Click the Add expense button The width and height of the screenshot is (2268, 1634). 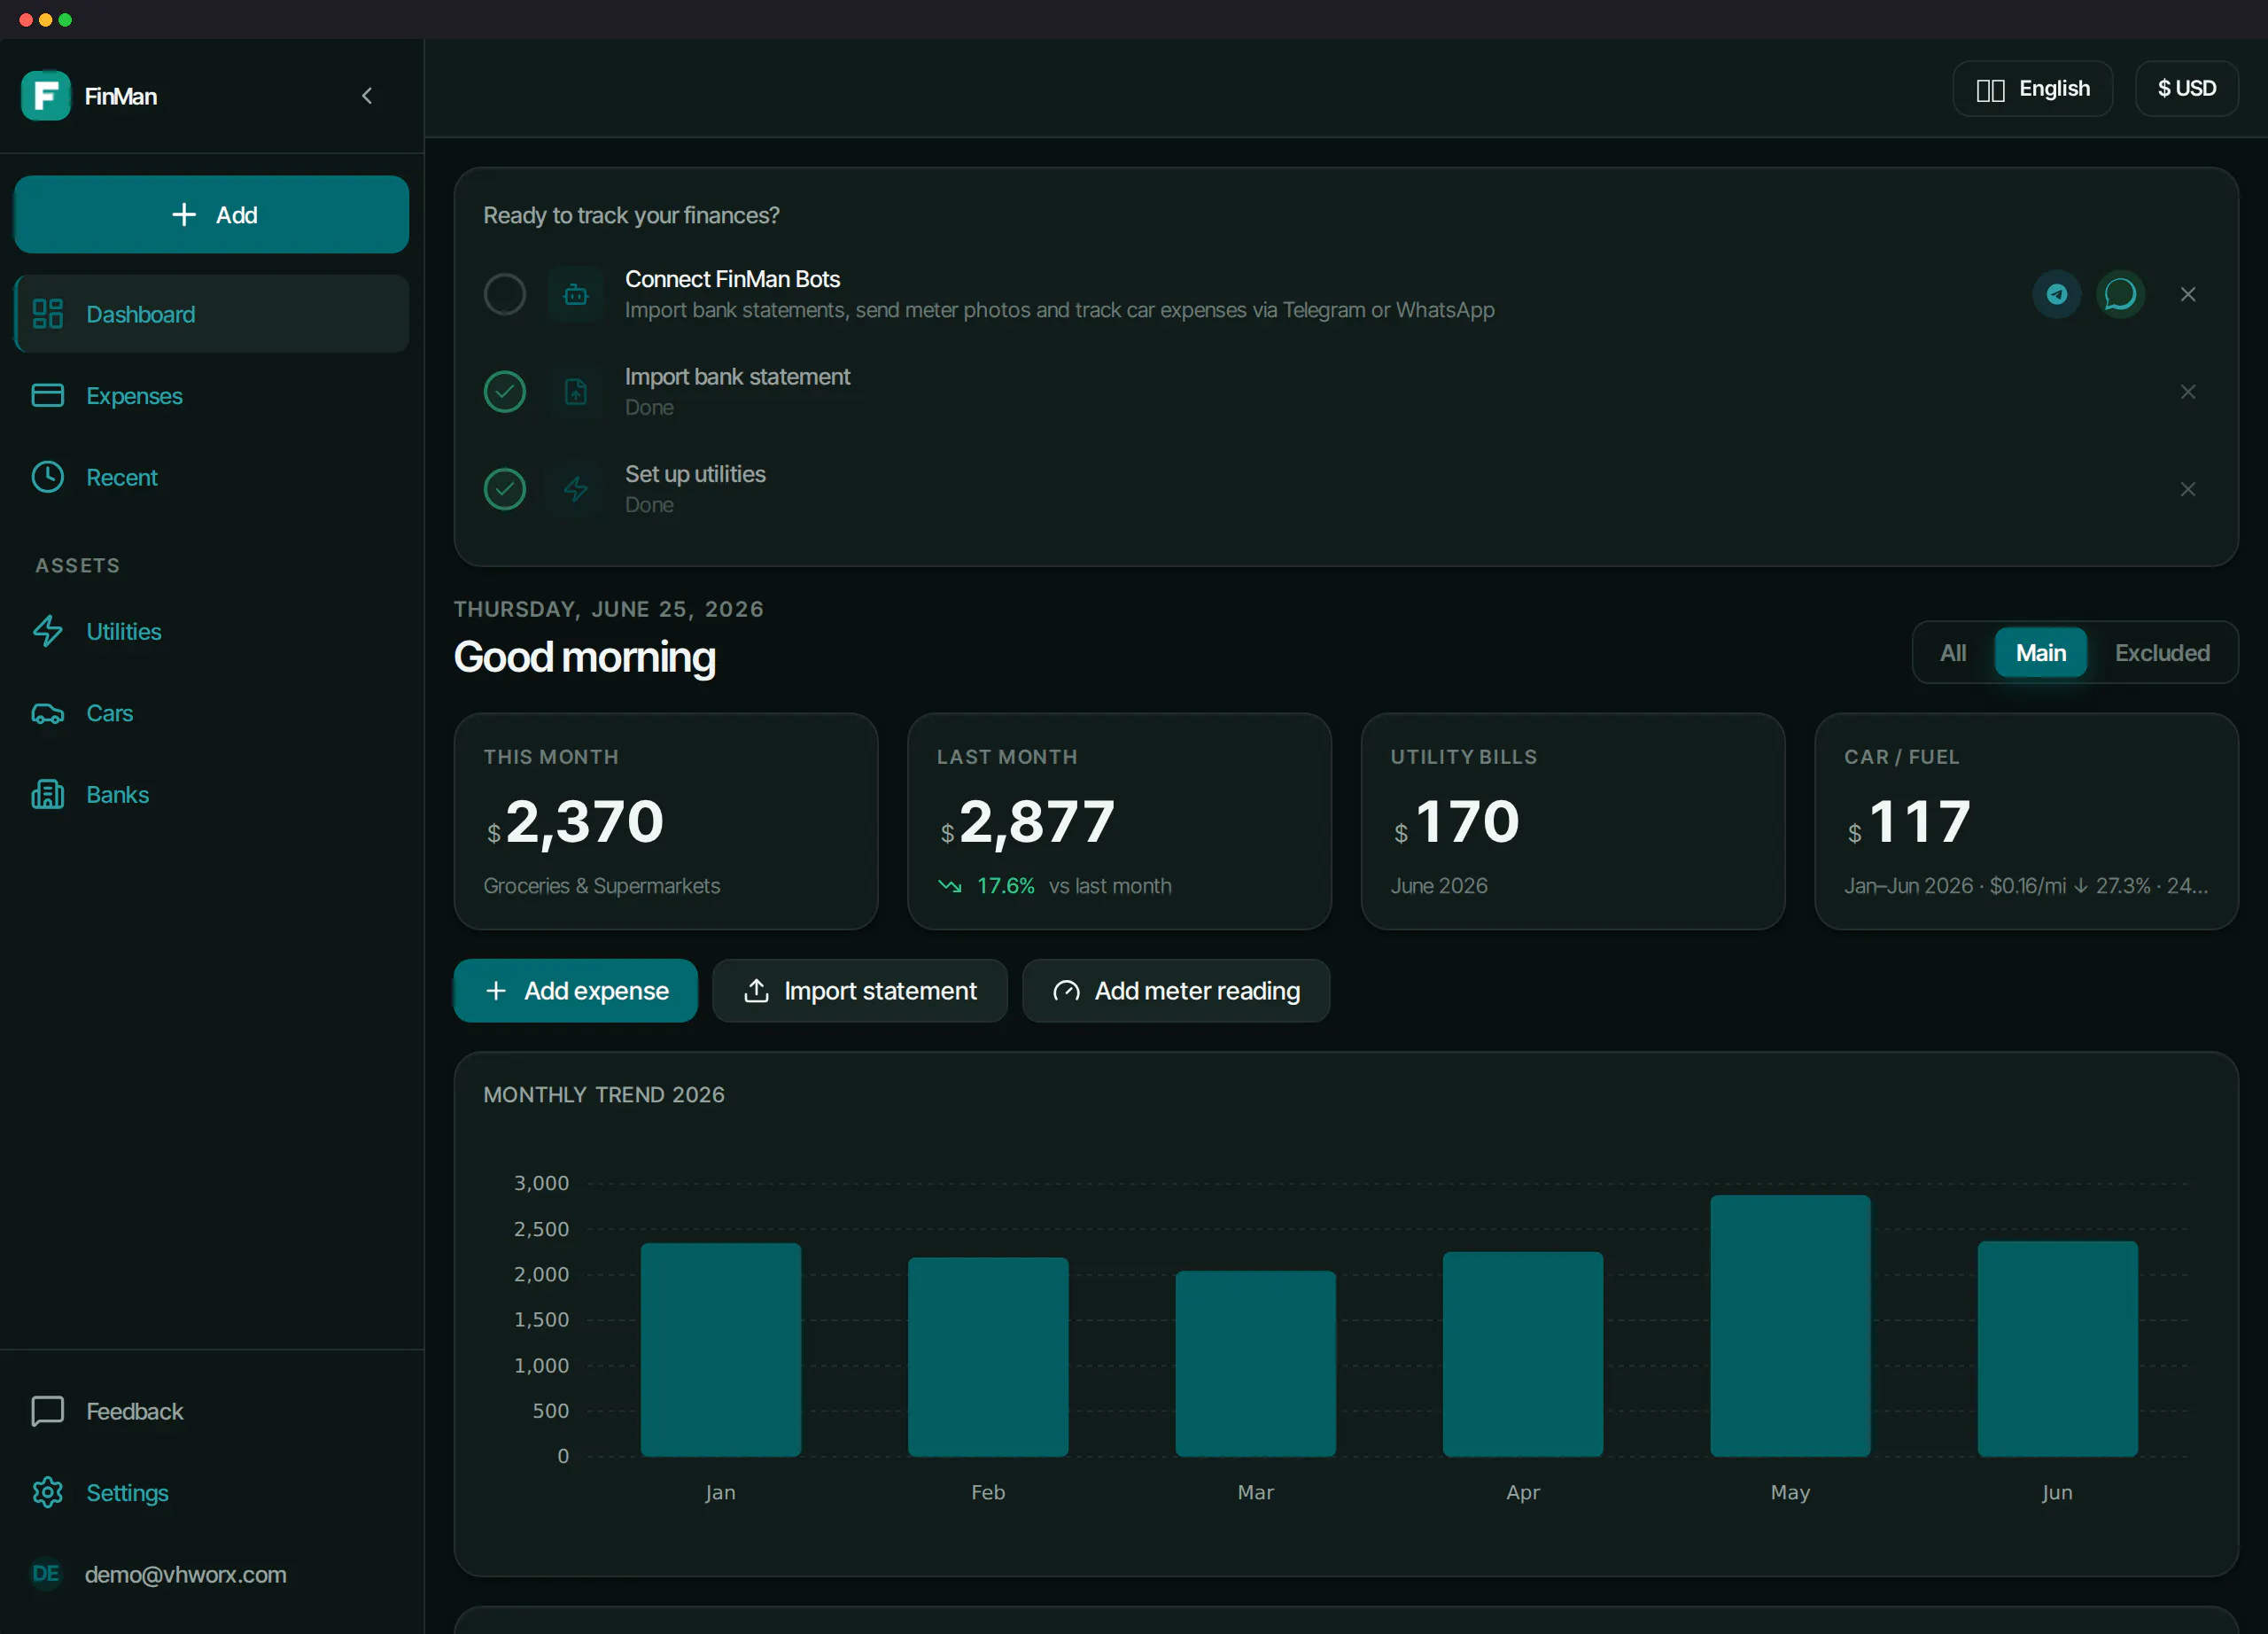[x=576, y=991]
